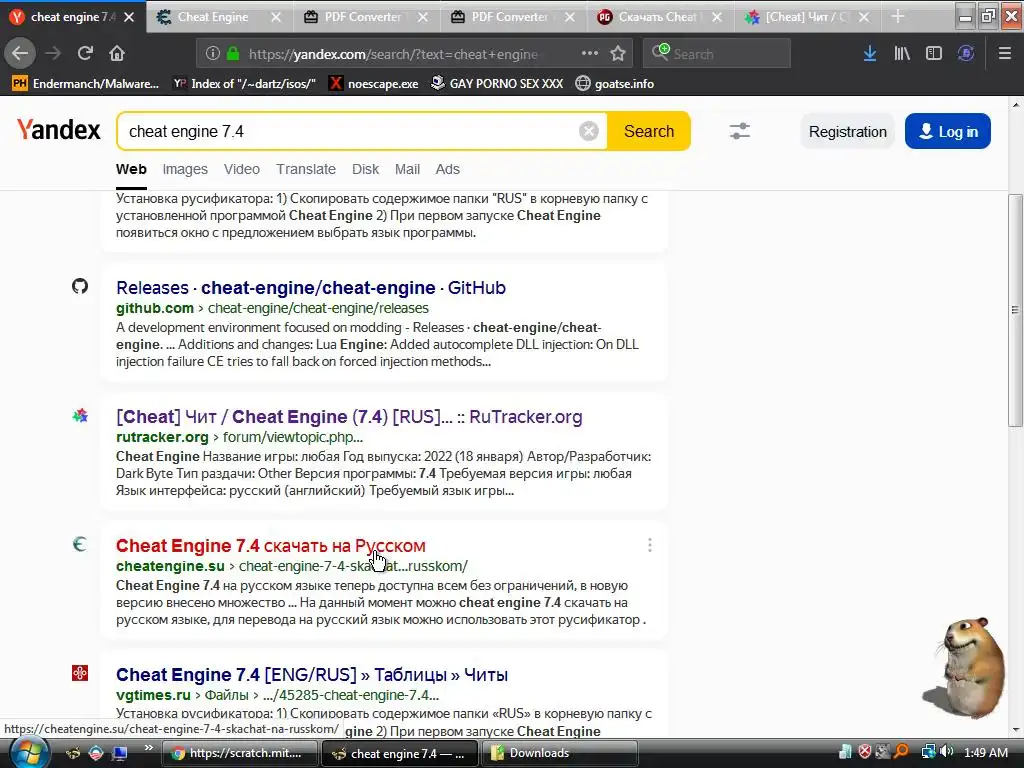Viewport: 1024px width, 768px height.
Task: Select the Web search category
Action: [x=131, y=169]
